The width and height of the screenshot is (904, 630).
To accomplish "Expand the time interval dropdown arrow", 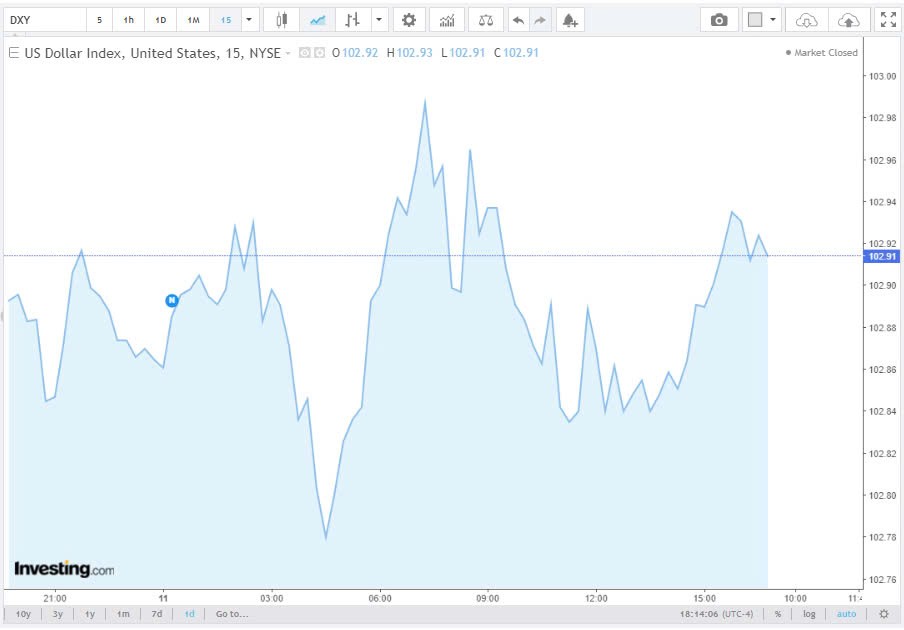I will coord(249,20).
